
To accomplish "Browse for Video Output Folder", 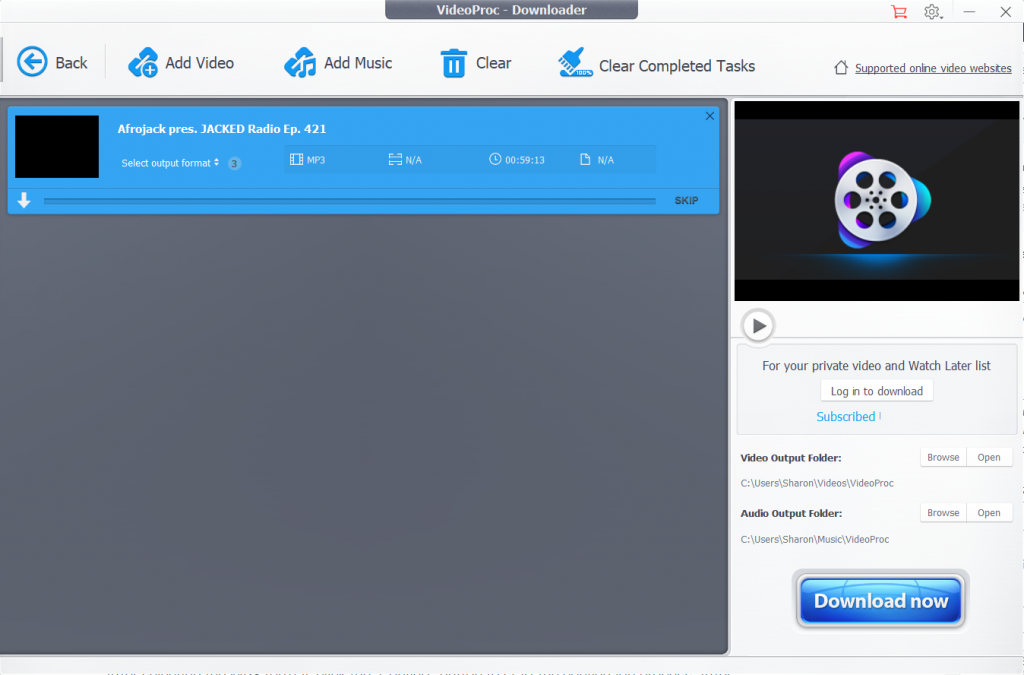I will pos(943,458).
